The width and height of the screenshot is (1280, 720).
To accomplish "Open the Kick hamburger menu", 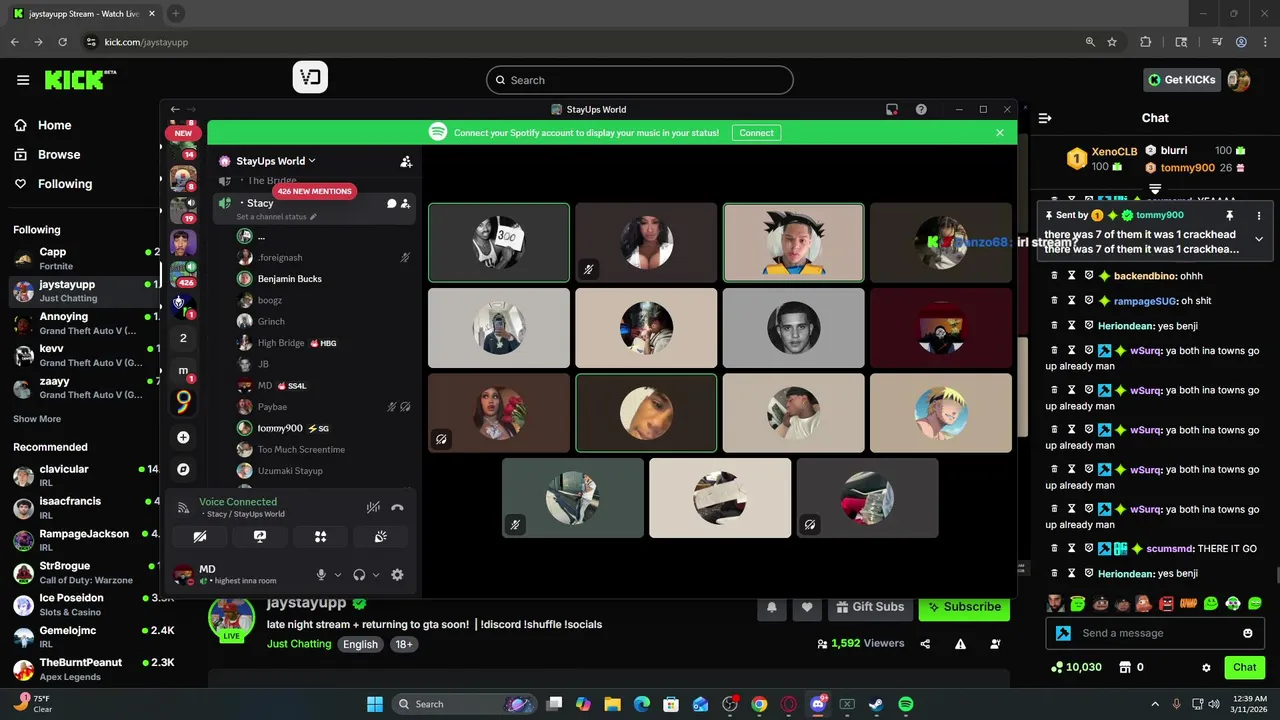I will coord(23,80).
